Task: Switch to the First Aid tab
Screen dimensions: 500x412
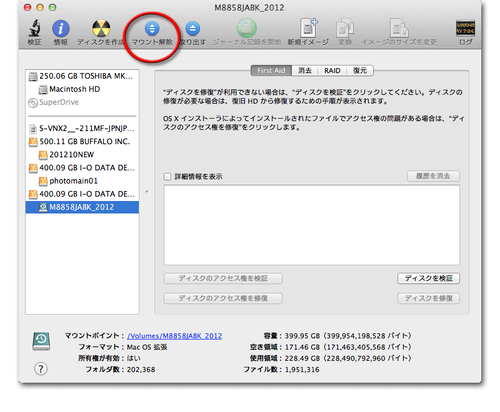Action: coord(271,71)
